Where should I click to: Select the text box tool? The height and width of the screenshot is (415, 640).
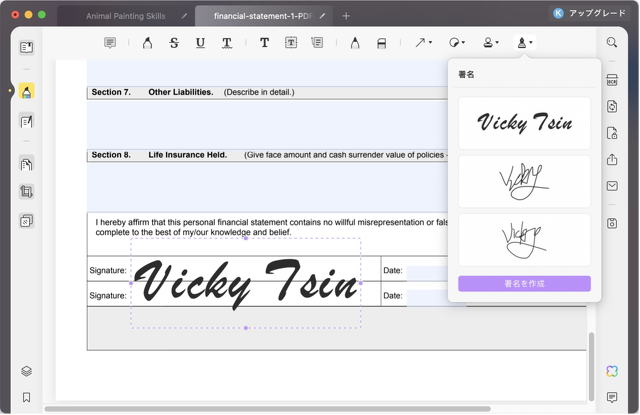(291, 43)
